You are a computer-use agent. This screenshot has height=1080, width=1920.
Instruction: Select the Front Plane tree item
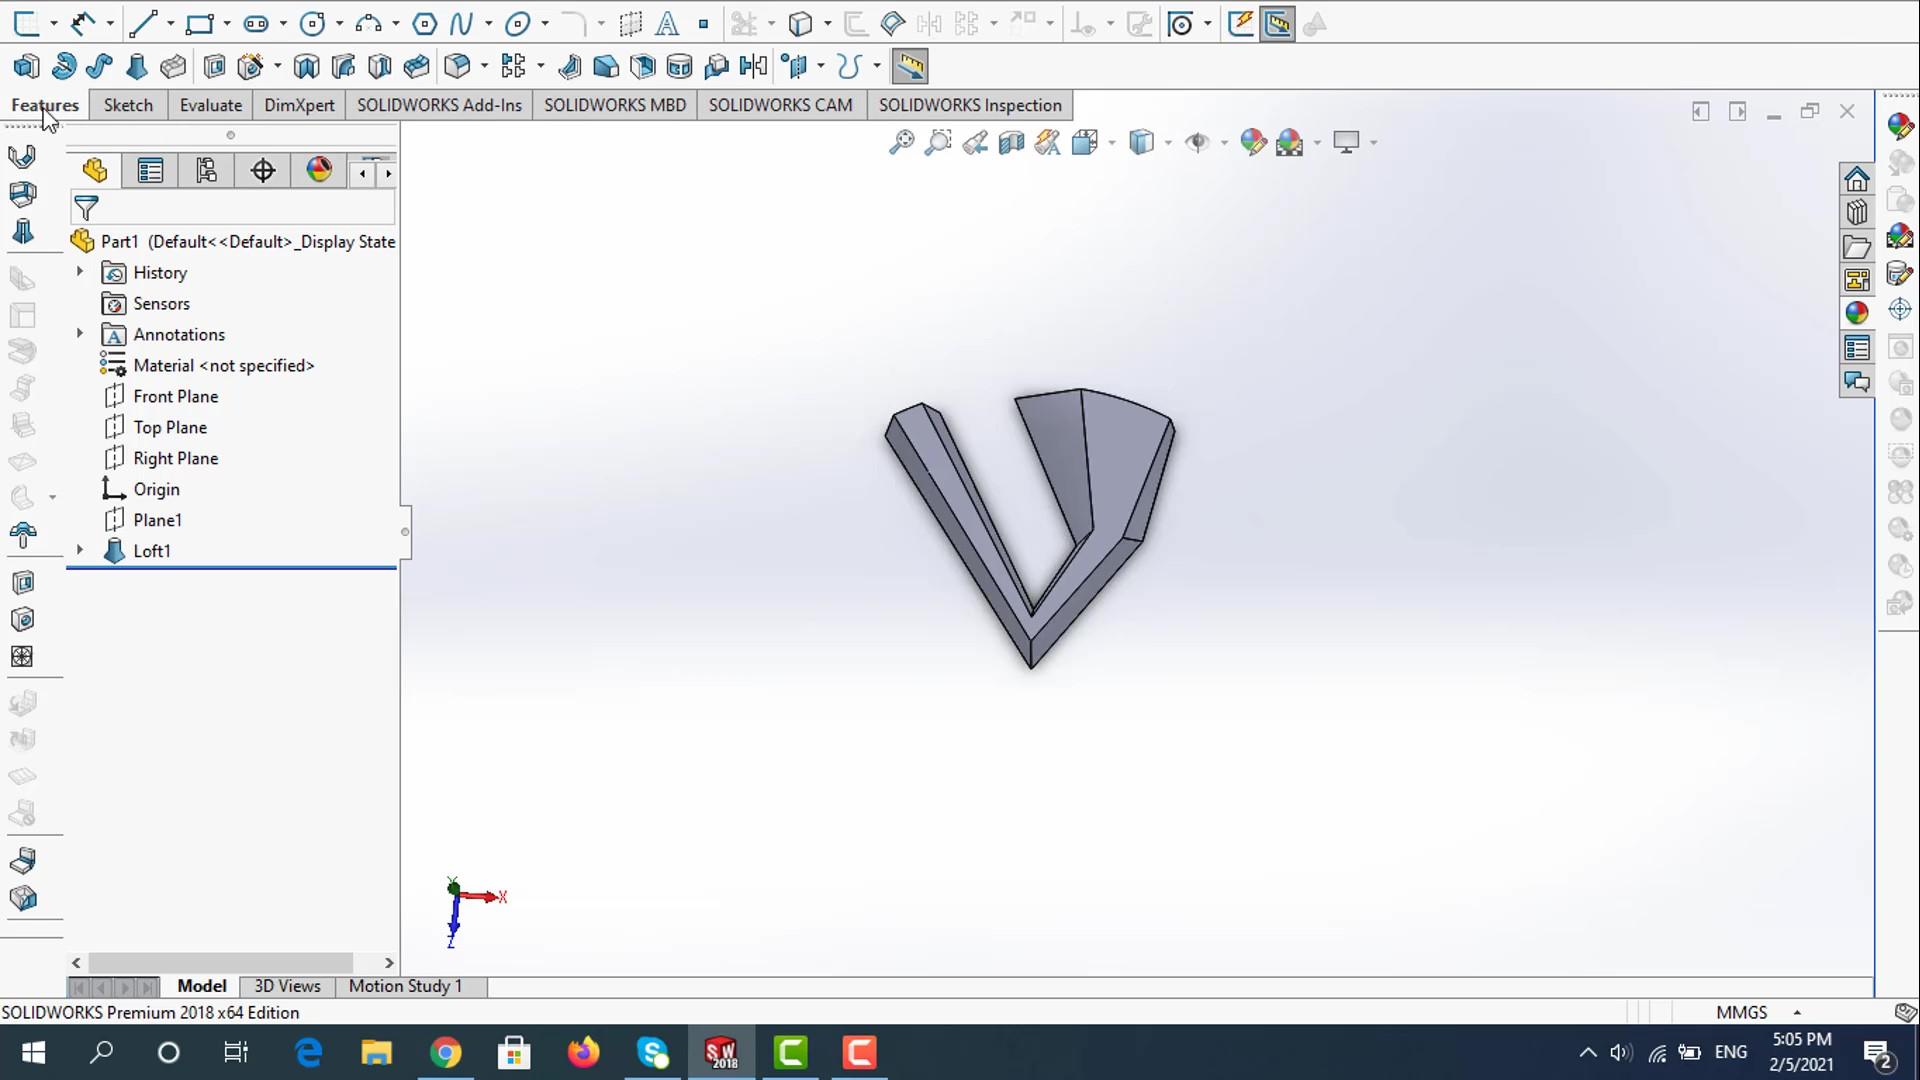[175, 396]
